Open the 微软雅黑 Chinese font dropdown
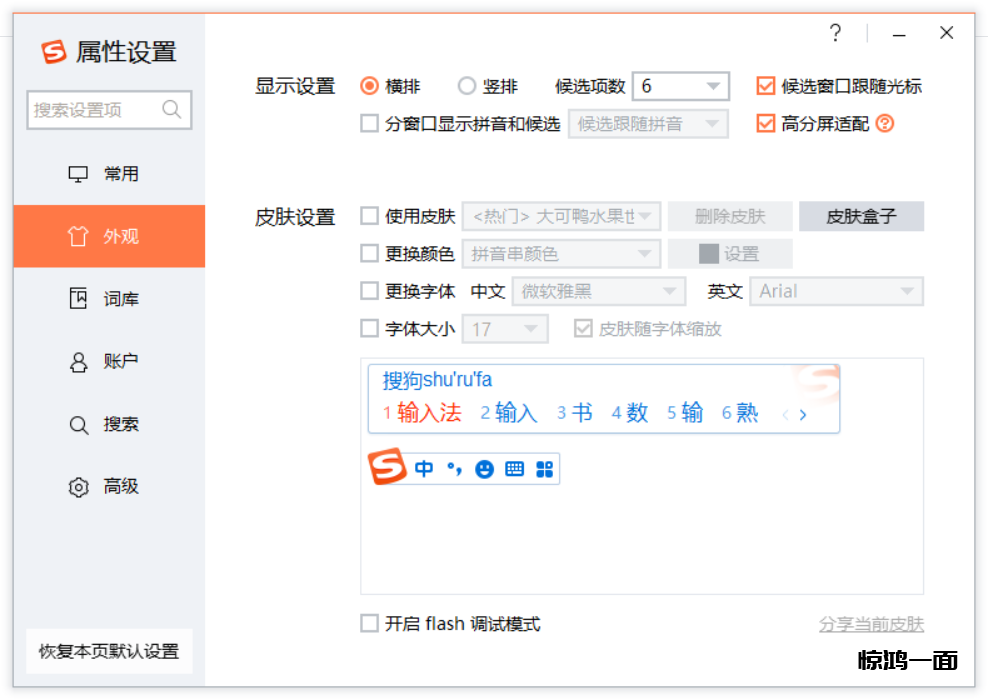Image resolution: width=988 pixels, height=700 pixels. (x=598, y=291)
